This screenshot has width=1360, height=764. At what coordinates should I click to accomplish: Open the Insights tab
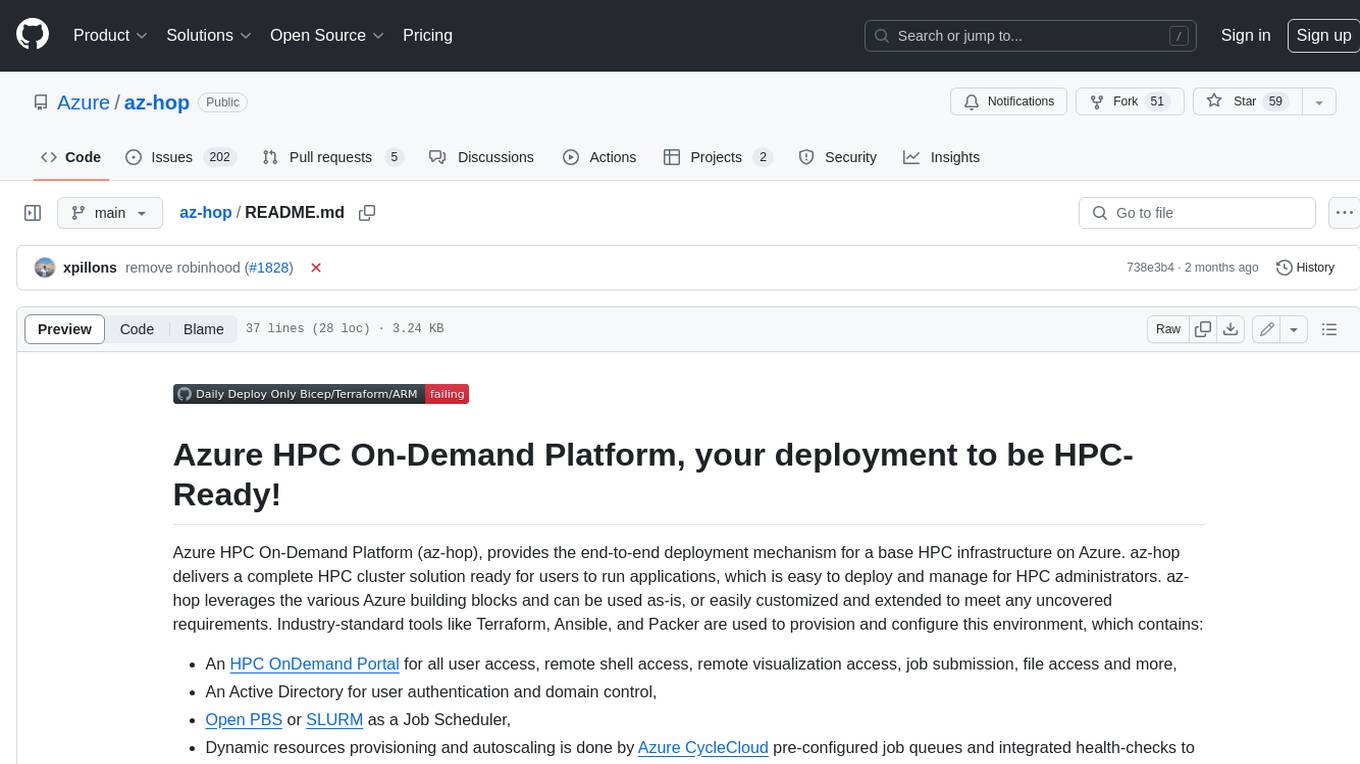point(941,157)
